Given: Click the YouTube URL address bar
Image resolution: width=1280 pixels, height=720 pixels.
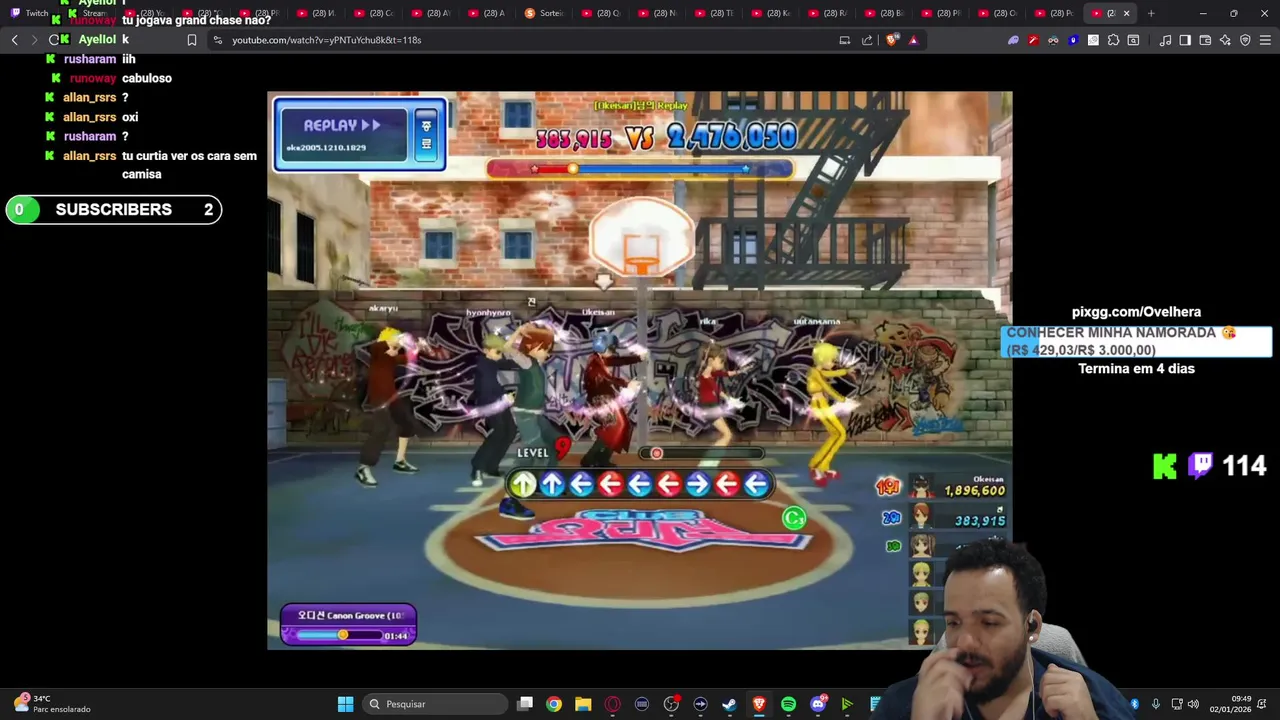Looking at the screenshot, I should pyautogui.click(x=520, y=40).
